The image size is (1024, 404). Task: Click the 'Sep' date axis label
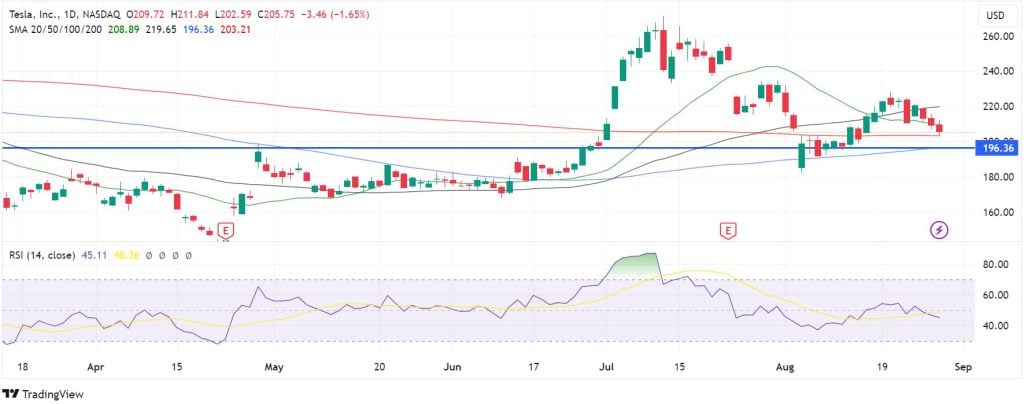pos(963,367)
